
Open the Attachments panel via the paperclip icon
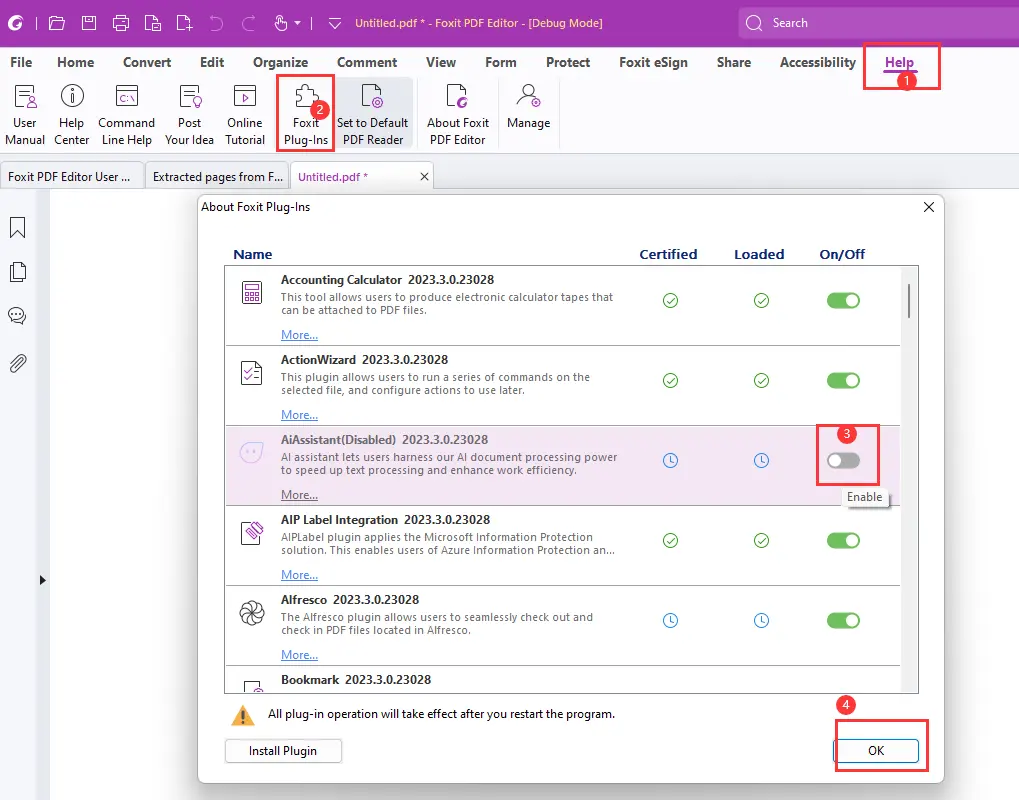[x=16, y=362]
